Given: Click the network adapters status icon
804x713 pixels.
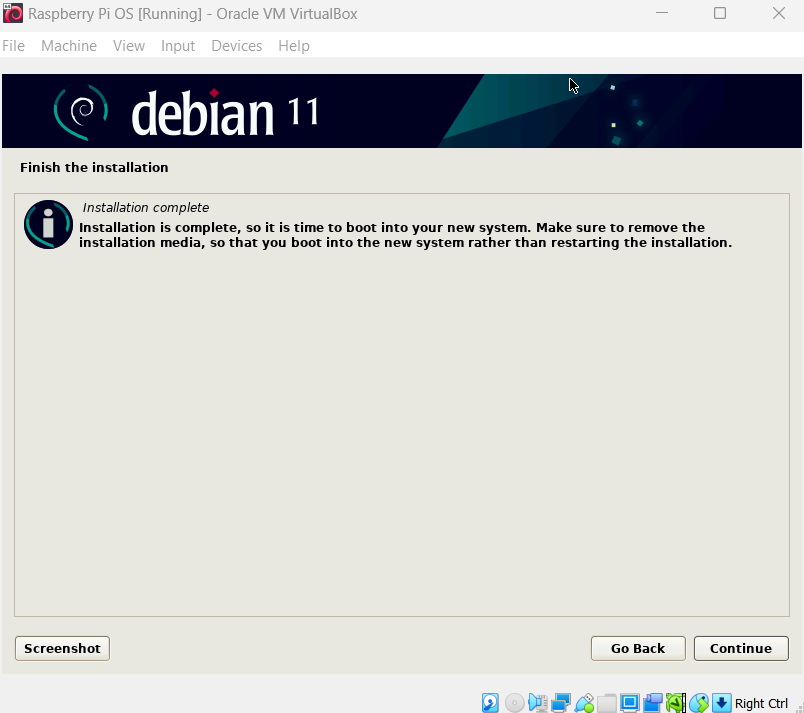Looking at the screenshot, I should click(x=561, y=703).
